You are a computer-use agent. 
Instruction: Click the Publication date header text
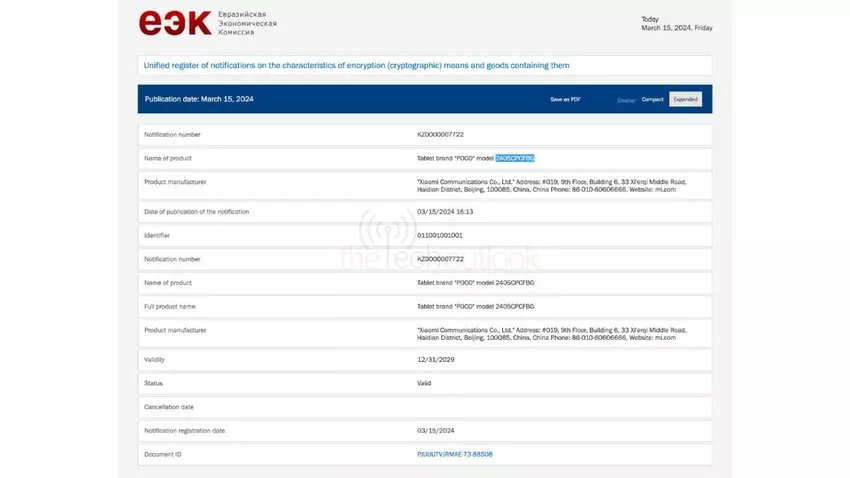[x=199, y=99]
